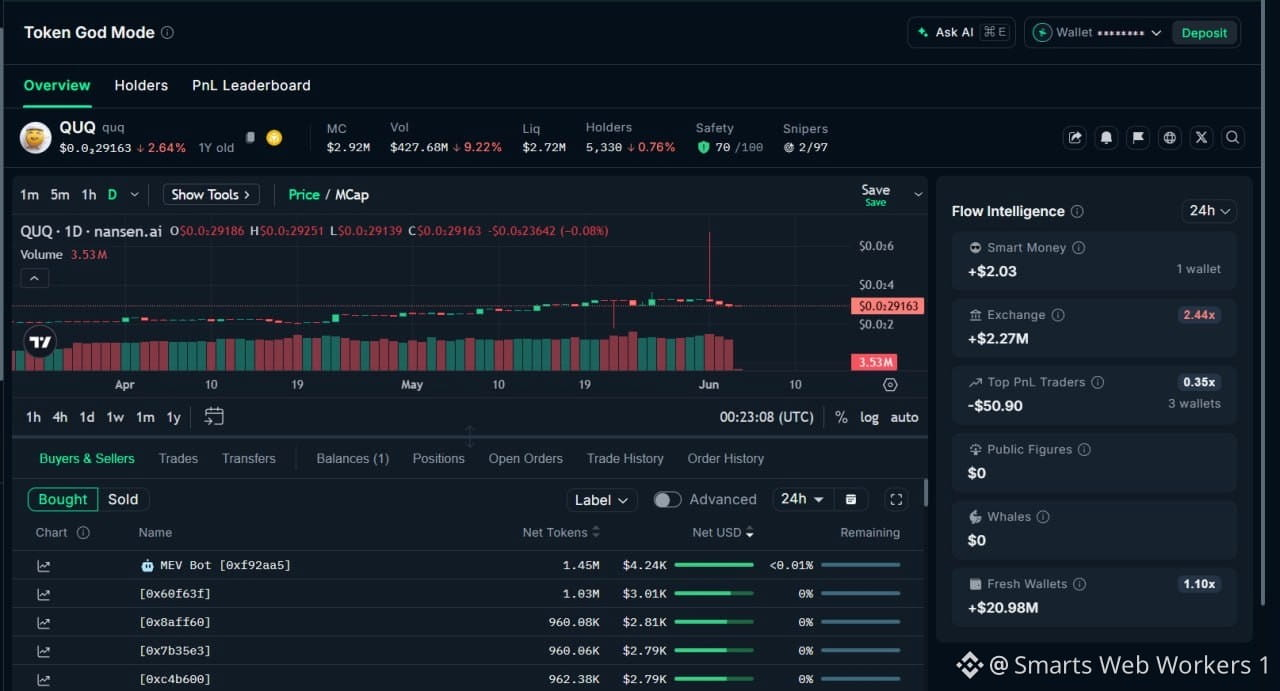Click Save chart layout button
This screenshot has height=691, width=1280.
tap(875, 194)
